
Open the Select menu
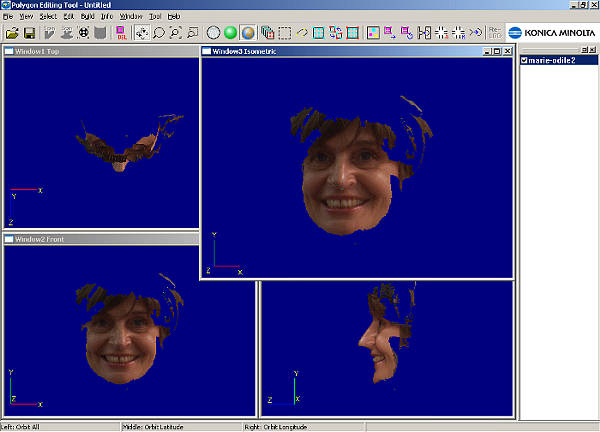[x=47, y=17]
